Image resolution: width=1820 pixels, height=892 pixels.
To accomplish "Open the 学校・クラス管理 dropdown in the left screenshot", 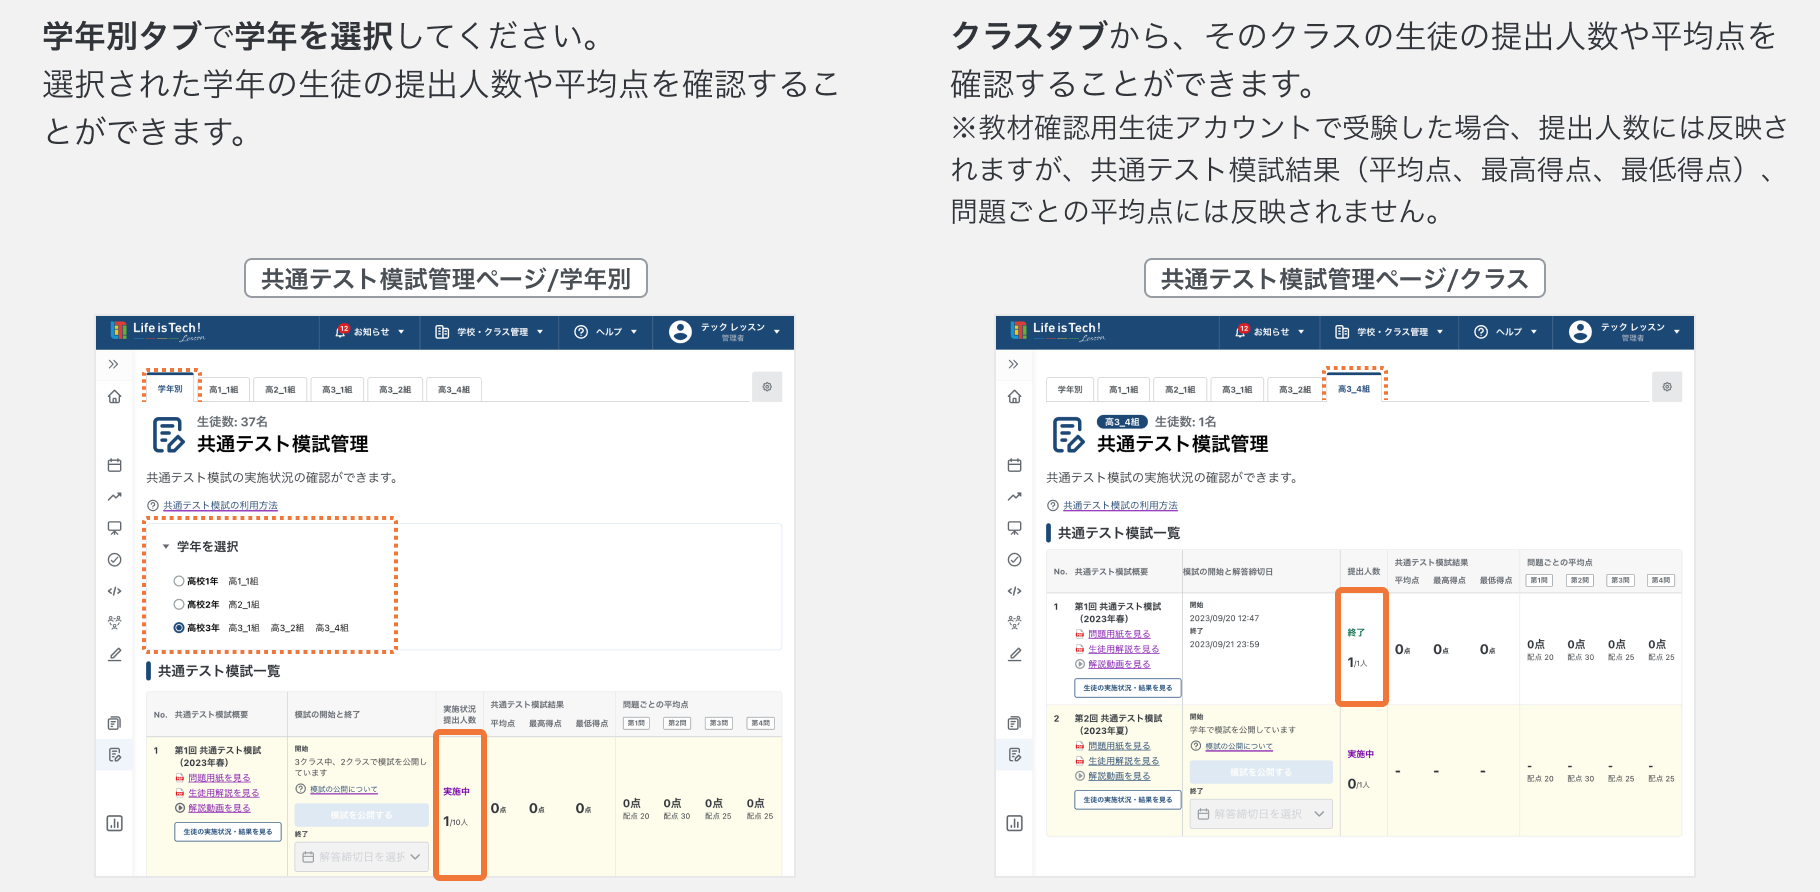I will (x=489, y=332).
